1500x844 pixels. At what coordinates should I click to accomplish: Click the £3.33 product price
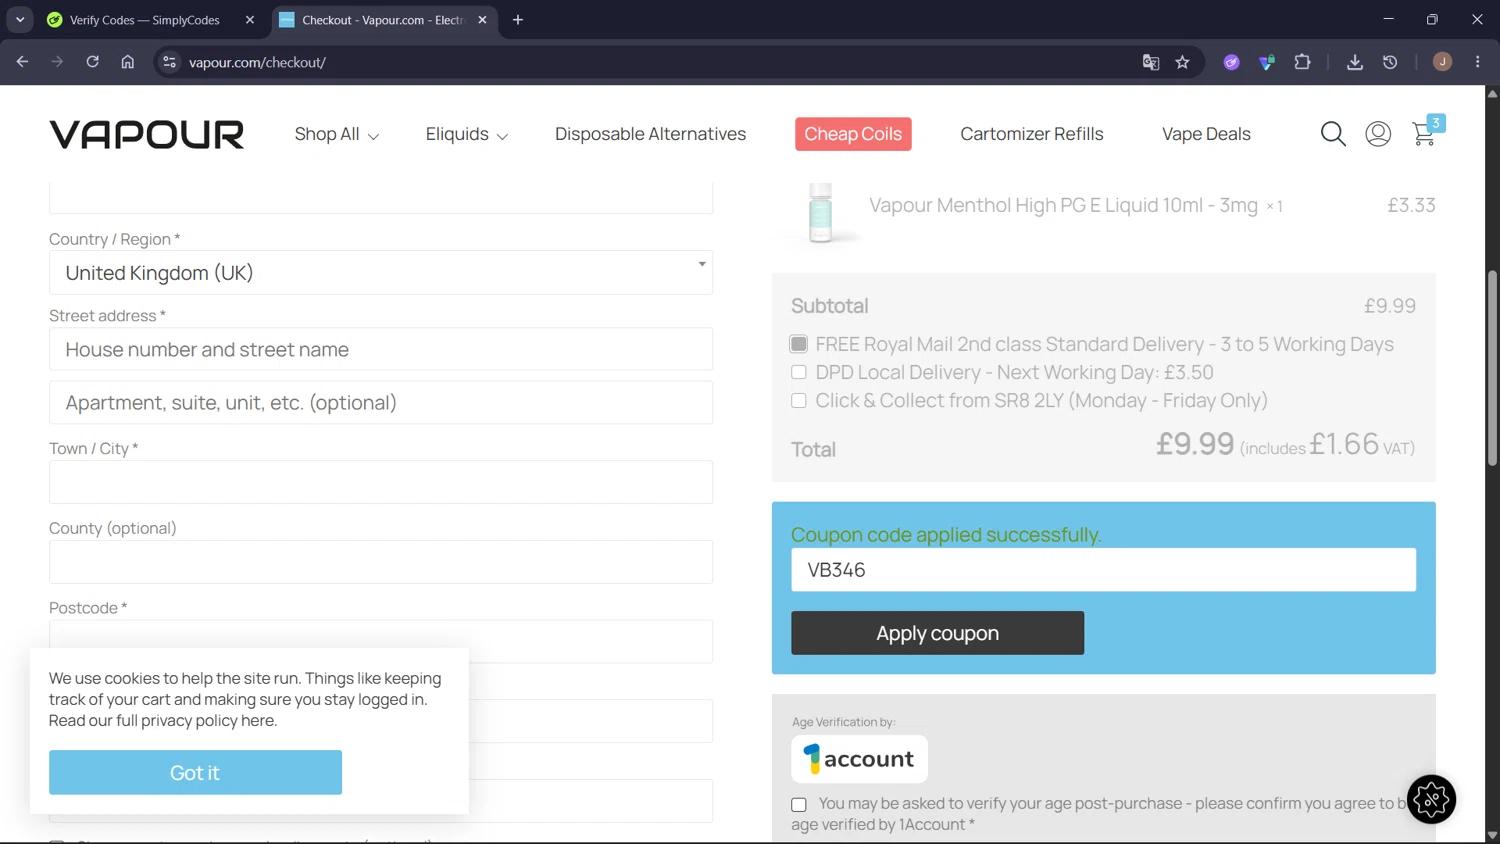1411,205
